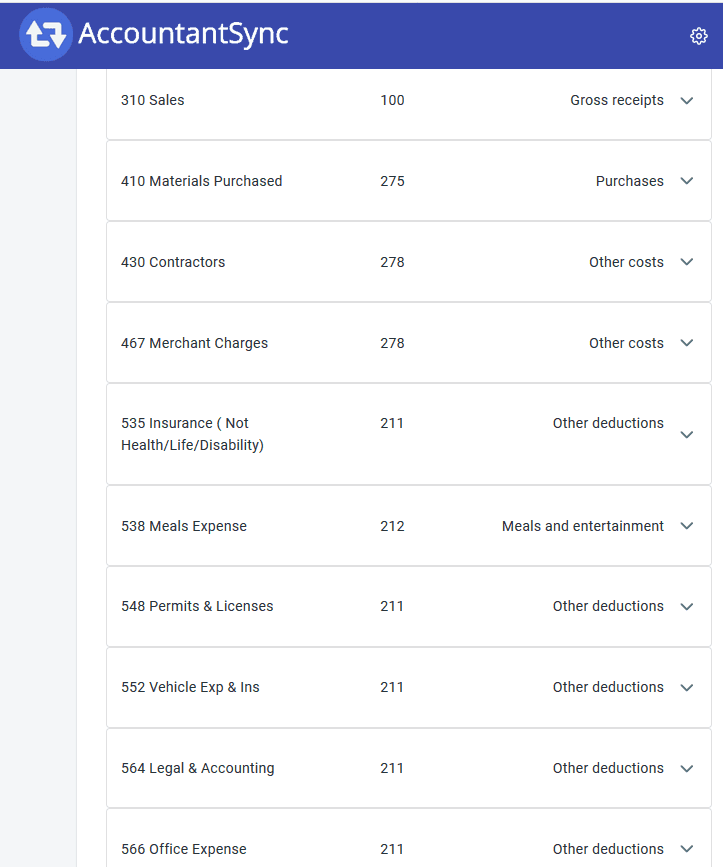The width and height of the screenshot is (723, 867).
Task: Expand the 467 Merchant Charges chevron
Action: coord(687,343)
